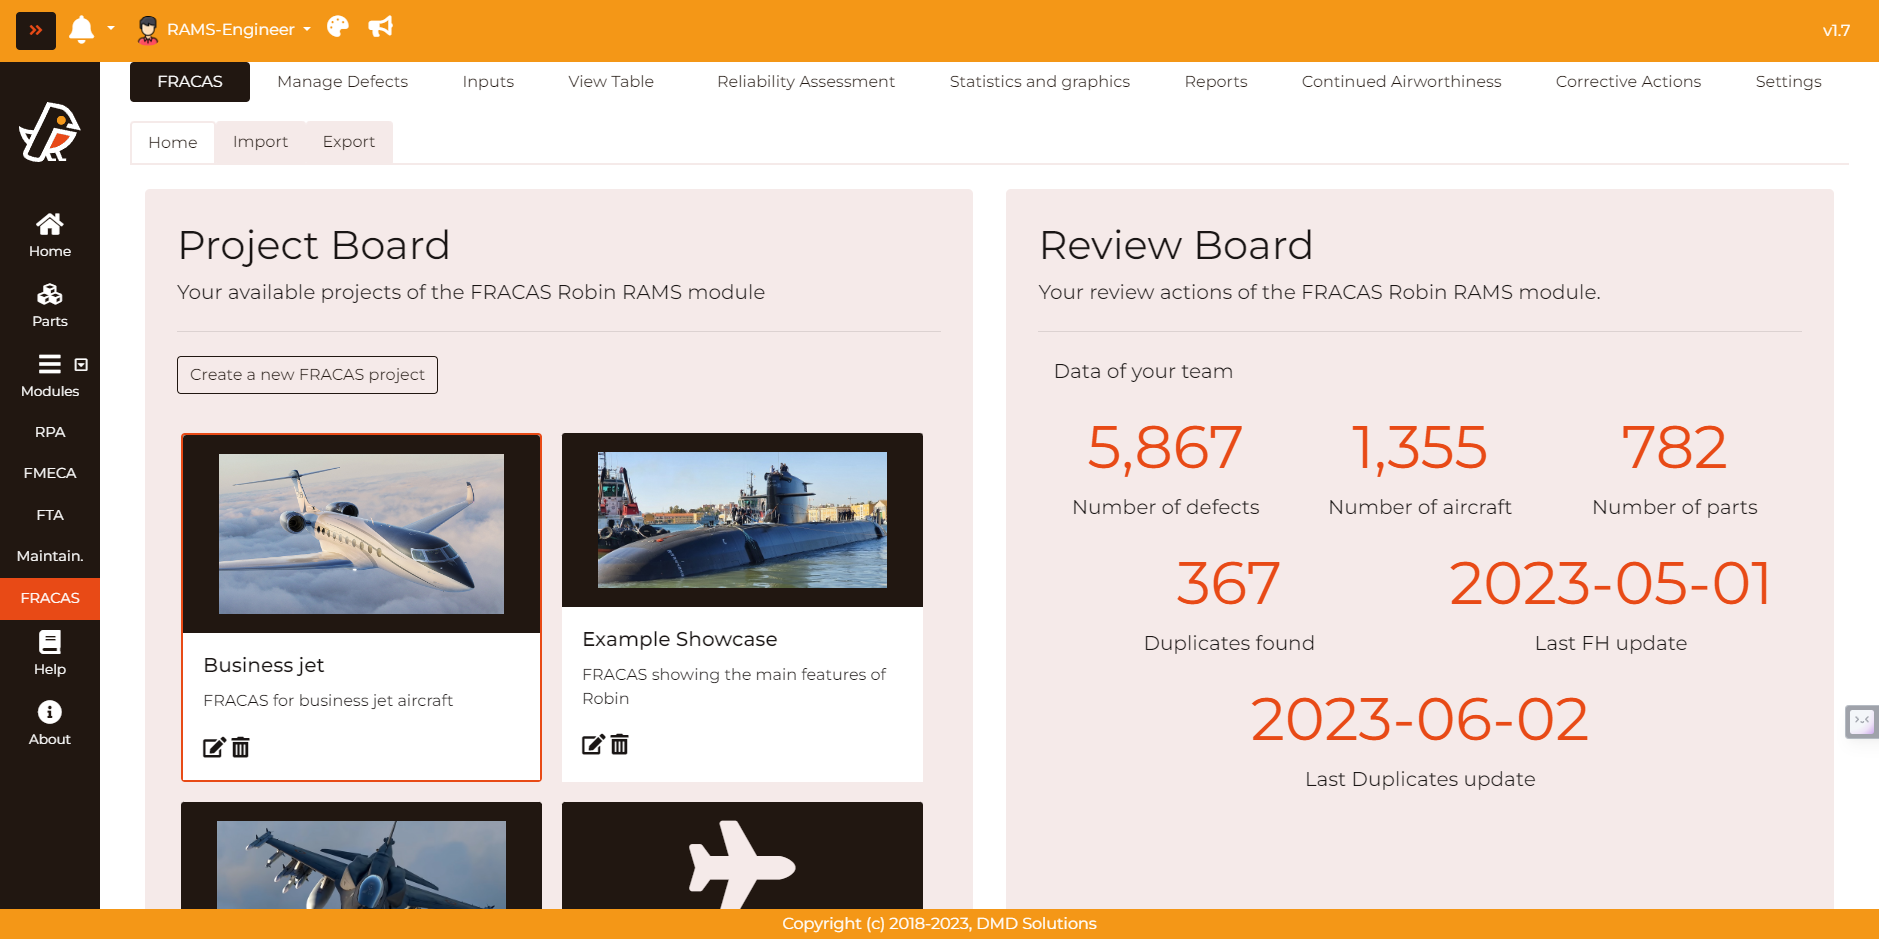Screen dimensions: 1879x939
Task: Switch to the Import tab
Action: (x=260, y=142)
